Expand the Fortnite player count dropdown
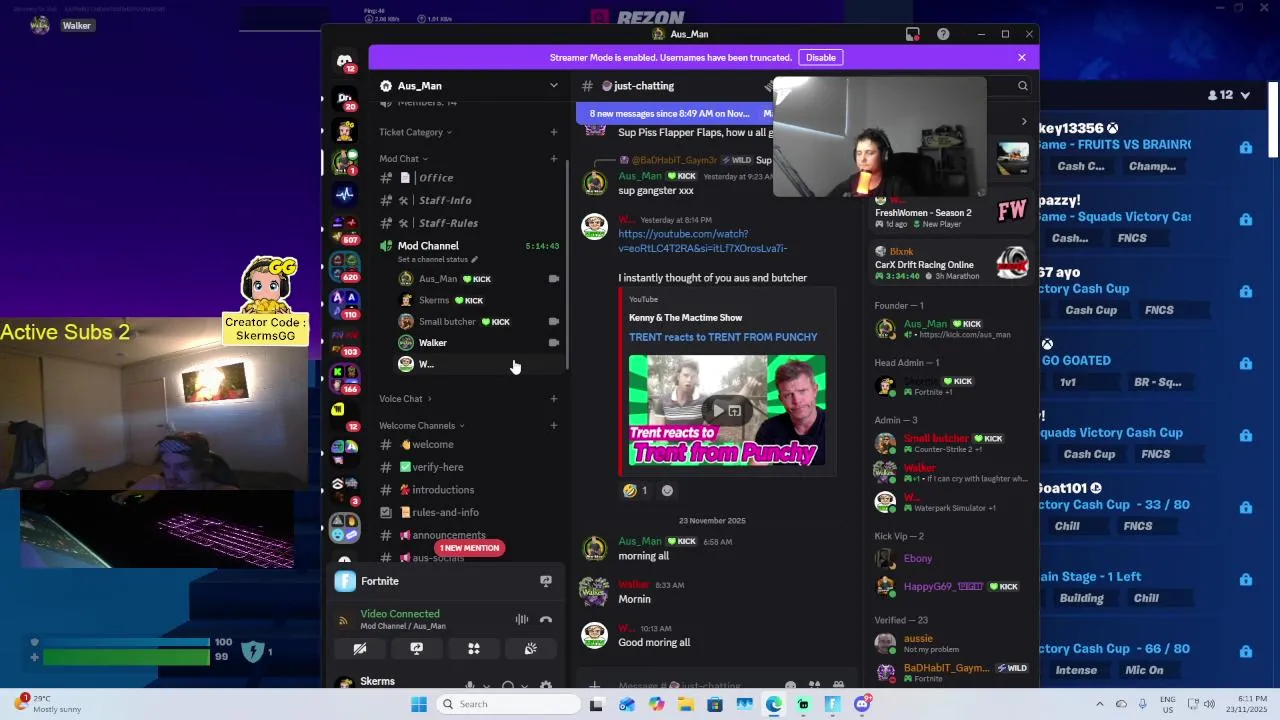The width and height of the screenshot is (1280, 720). click(1245, 95)
